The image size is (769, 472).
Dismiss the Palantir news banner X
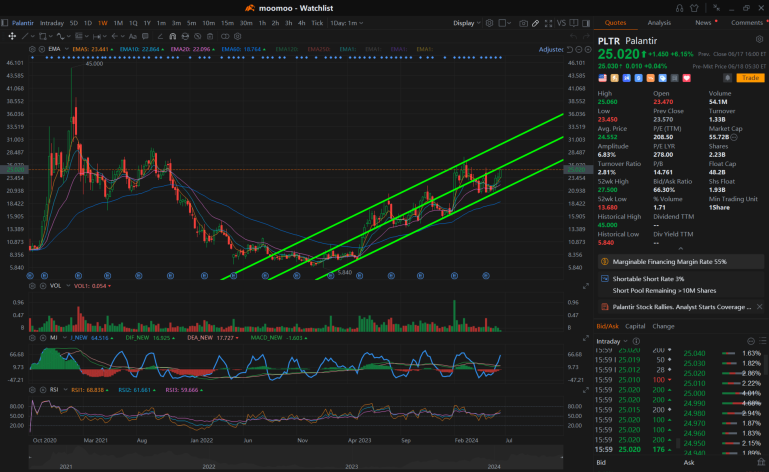coord(759,307)
